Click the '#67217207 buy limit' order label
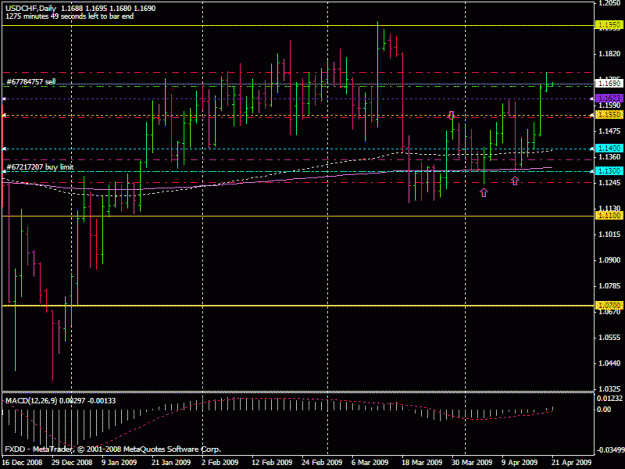This screenshot has width=625, height=469. pos(40,167)
